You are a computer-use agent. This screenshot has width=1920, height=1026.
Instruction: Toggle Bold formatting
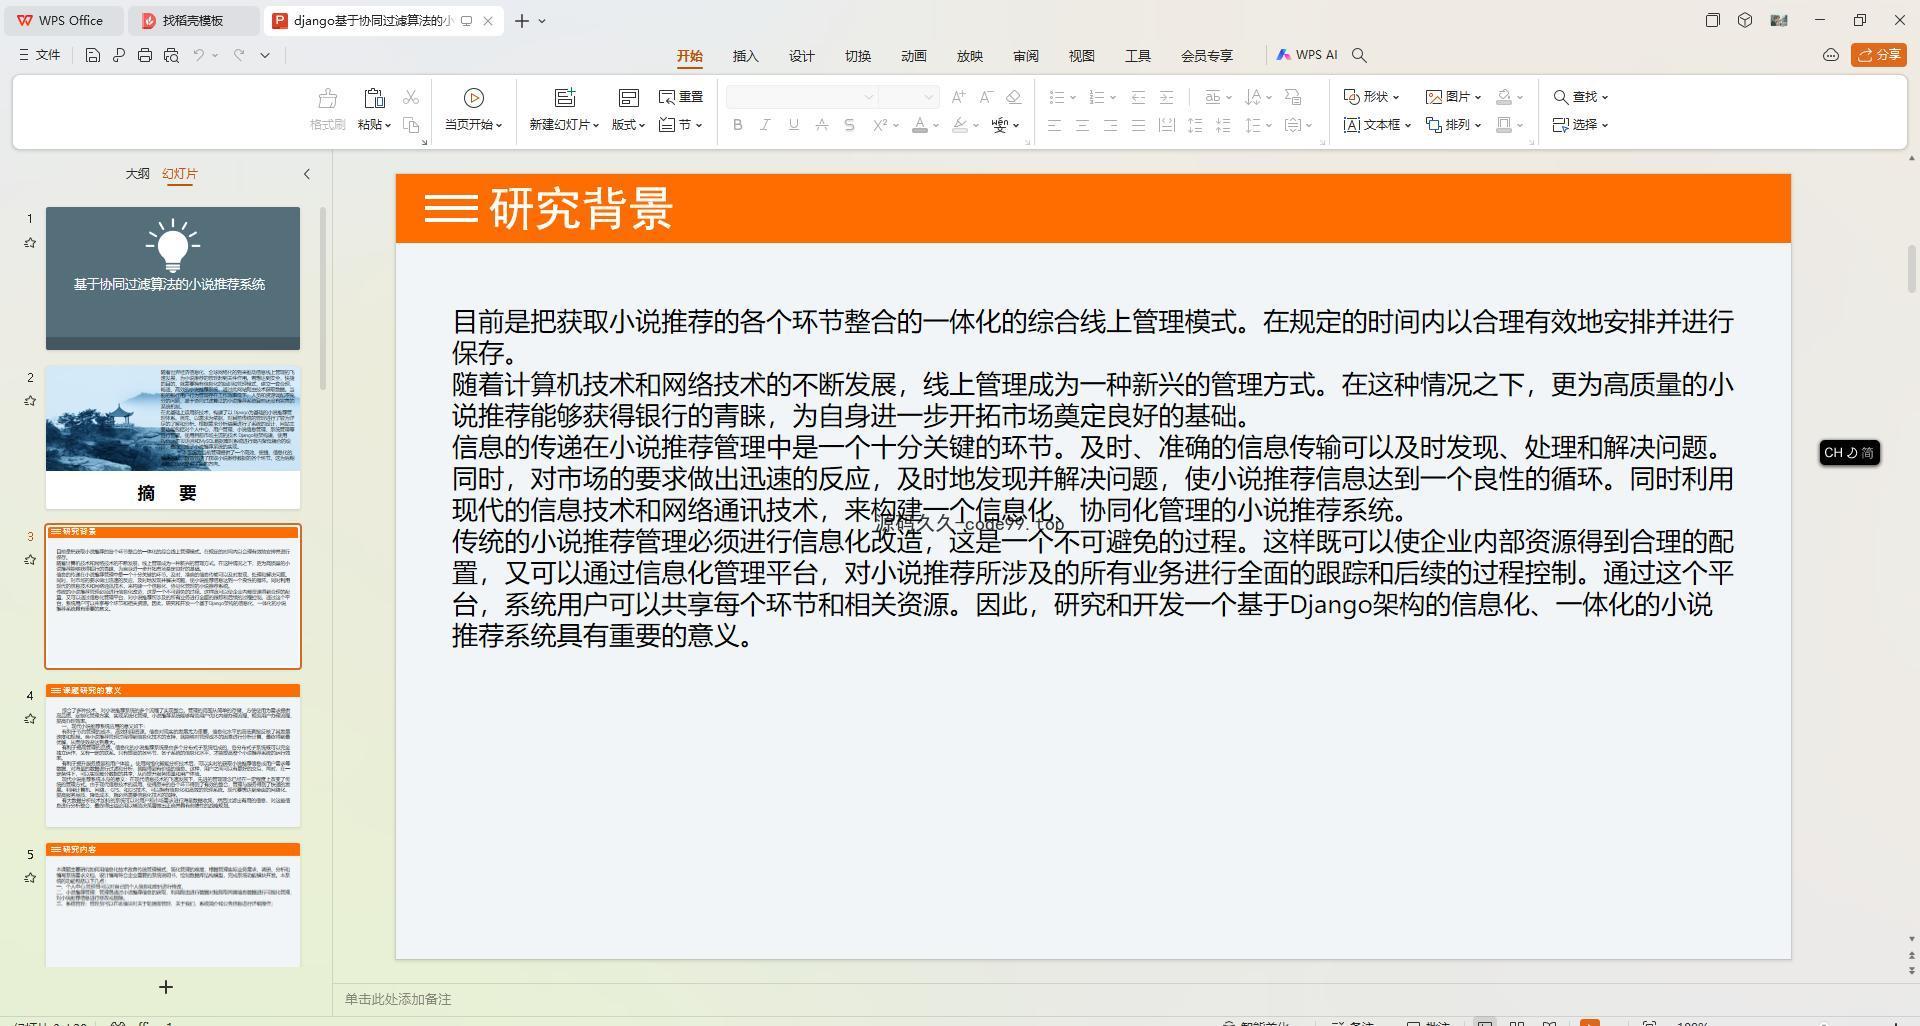click(x=738, y=125)
